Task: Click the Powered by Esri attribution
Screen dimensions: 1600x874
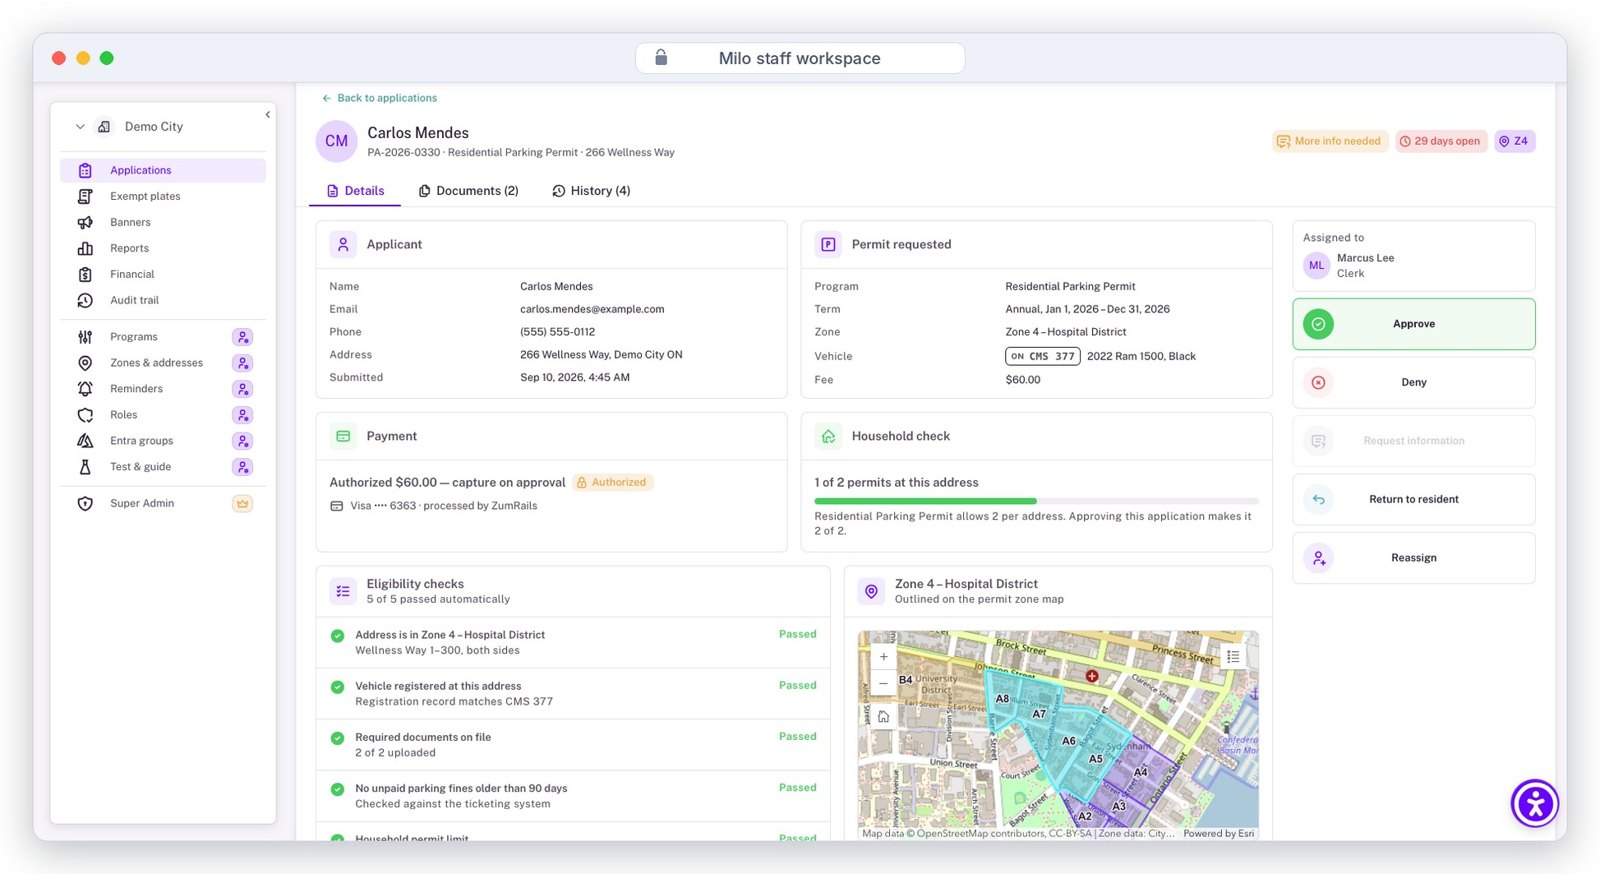Action: (x=1218, y=833)
